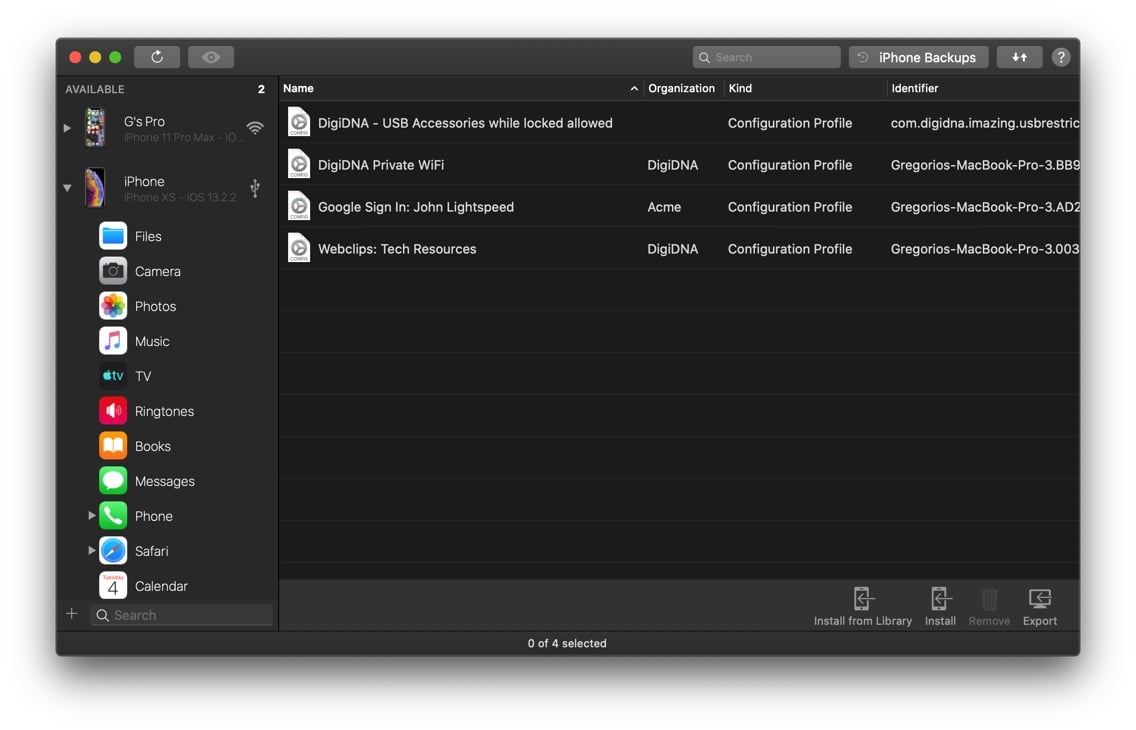Expand the G's Pro device
Screen dimensions: 1136x730
click(x=67, y=128)
